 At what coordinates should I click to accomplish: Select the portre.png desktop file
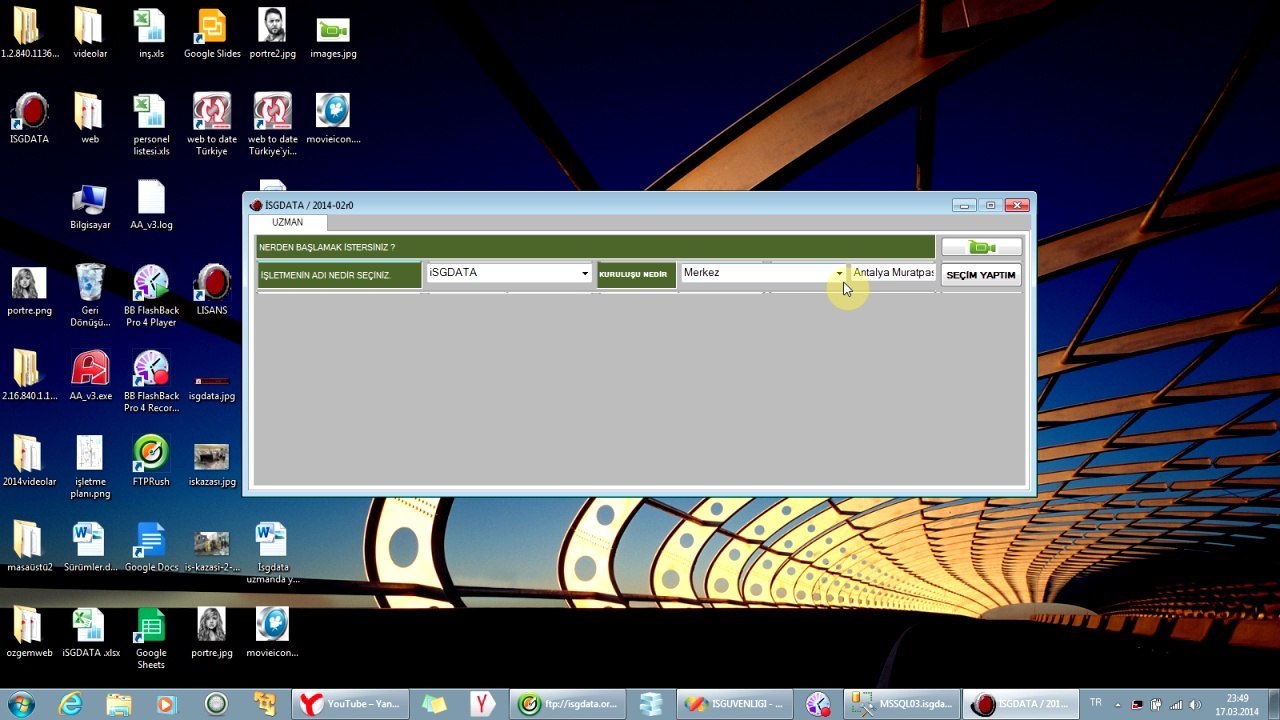pos(29,290)
